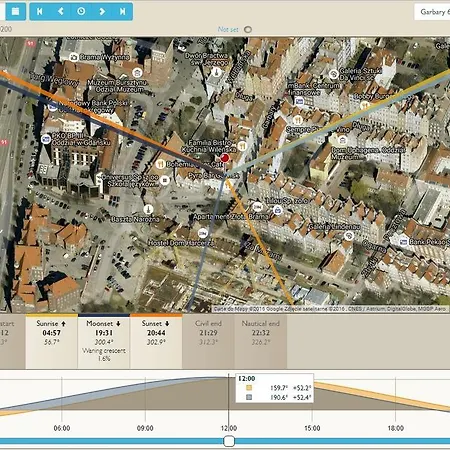Select the Sunset 20:44 event panel

(156, 341)
